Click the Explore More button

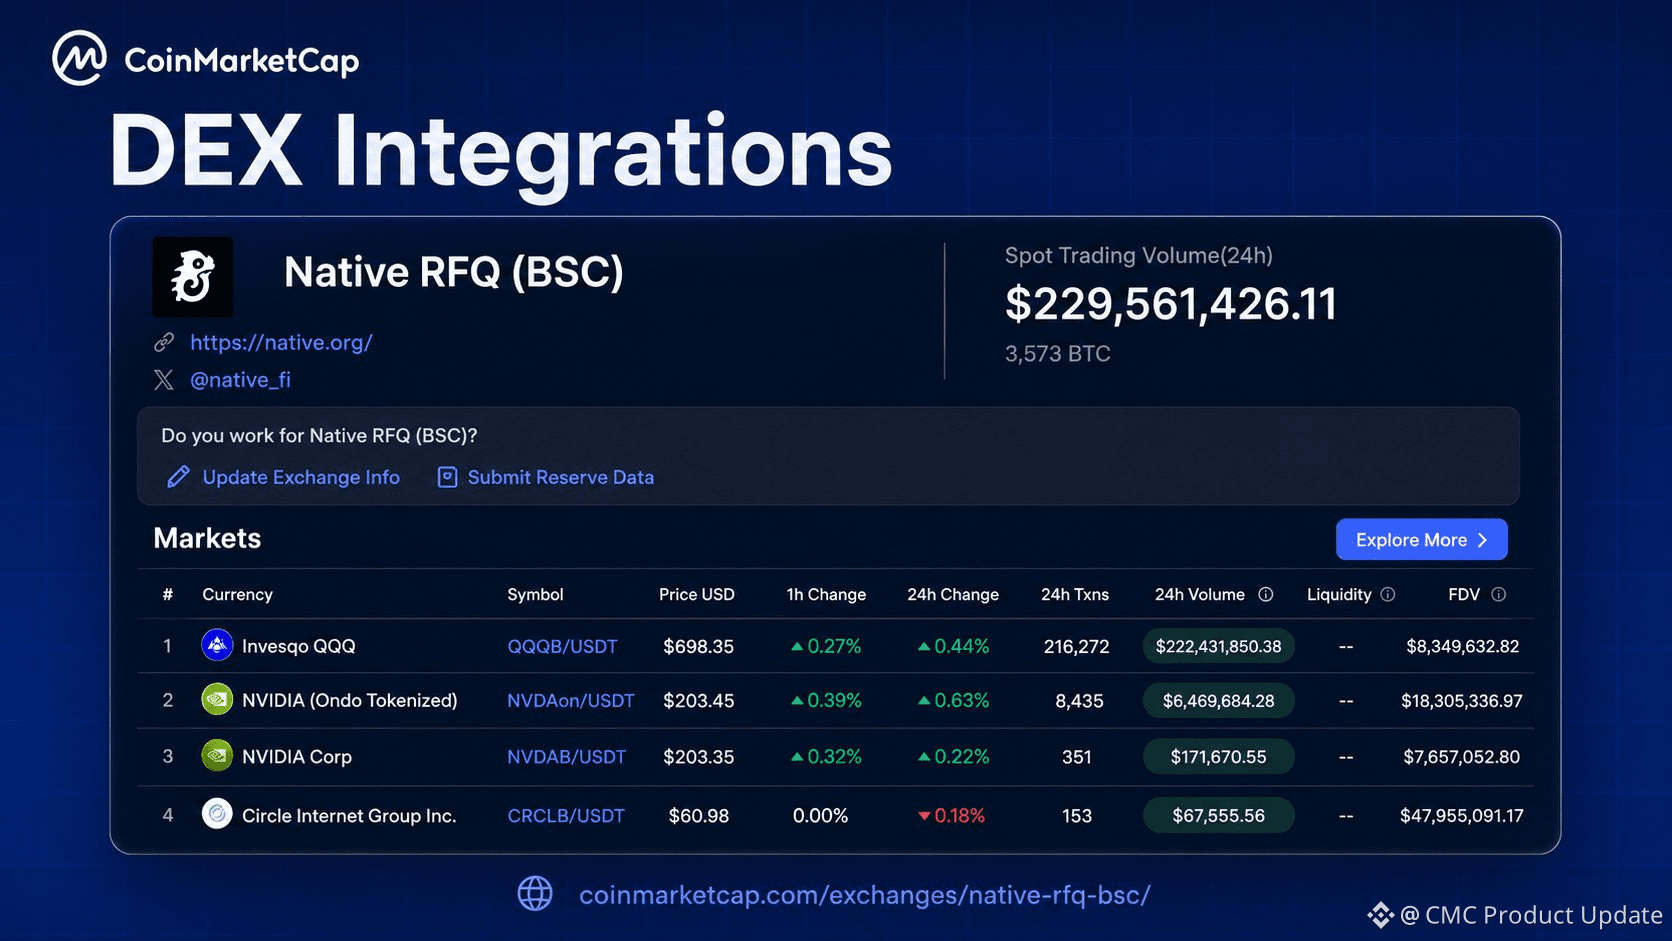point(1422,539)
